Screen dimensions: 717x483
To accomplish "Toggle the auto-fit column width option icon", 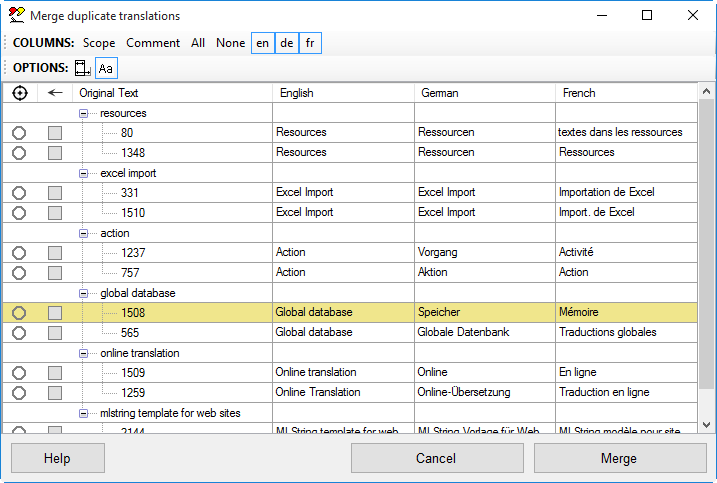I will point(82,68).
